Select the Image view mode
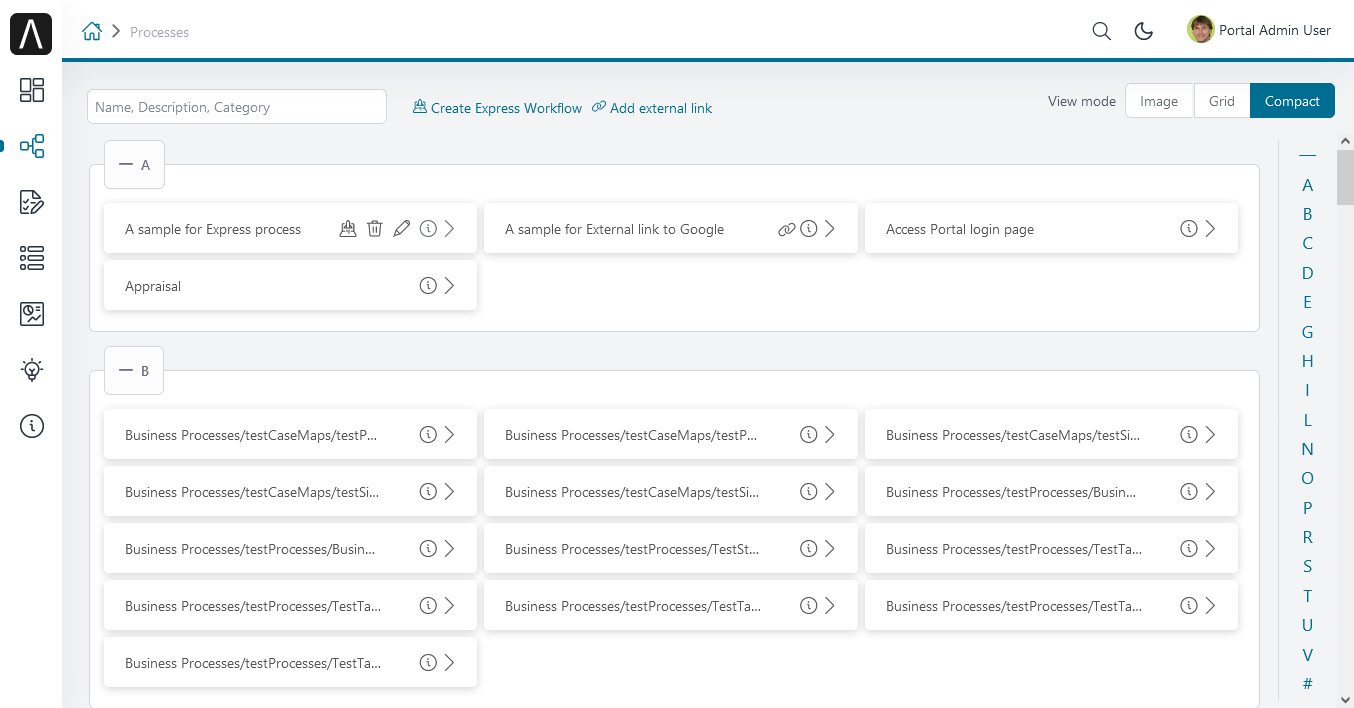This screenshot has height=708, width=1354. coord(1159,100)
